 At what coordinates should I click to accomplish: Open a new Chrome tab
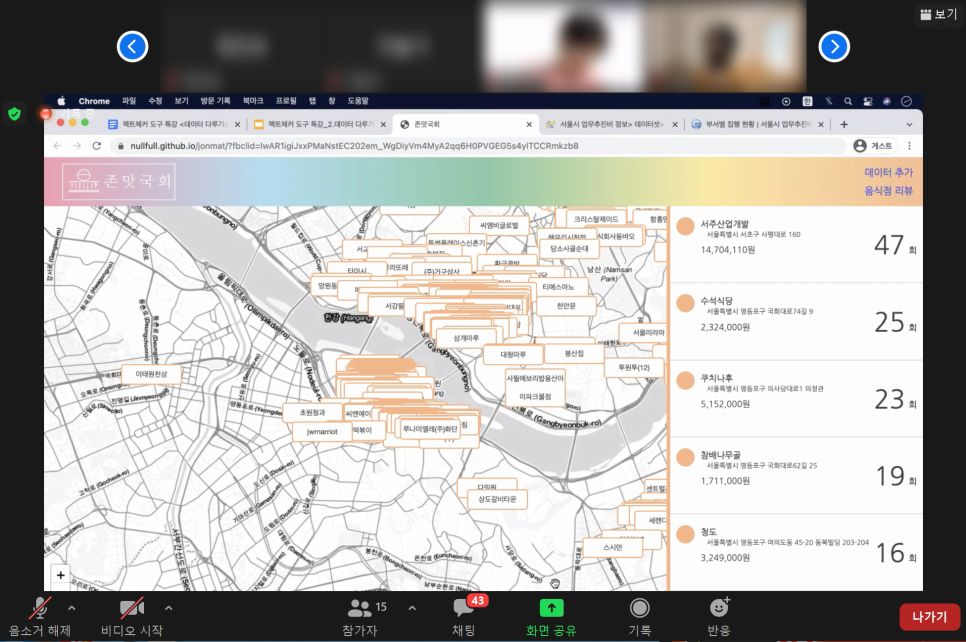click(x=844, y=124)
